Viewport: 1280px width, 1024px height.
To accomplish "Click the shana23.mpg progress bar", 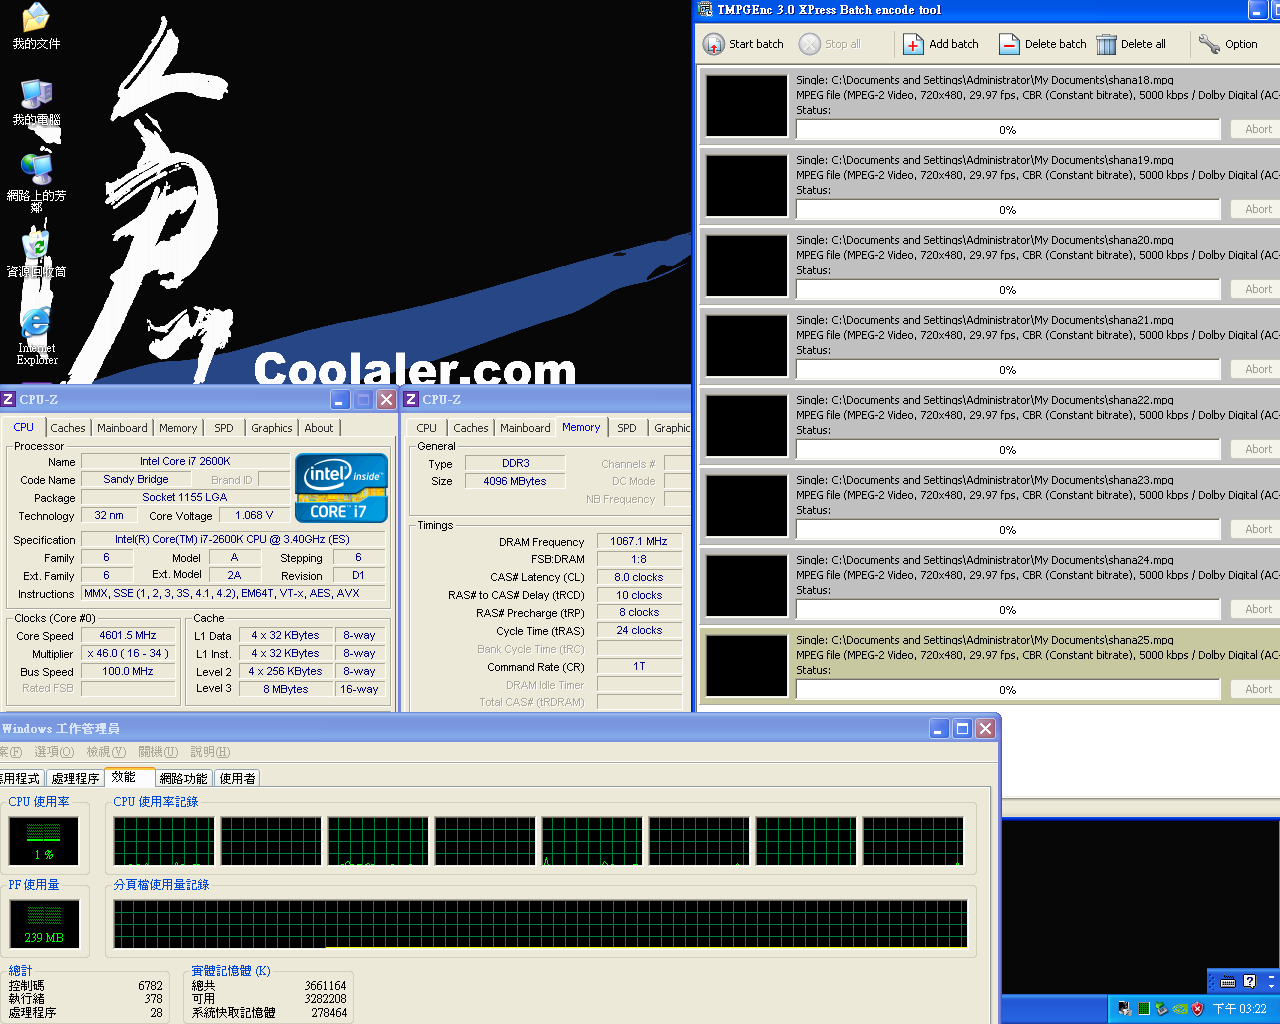I will click(1008, 530).
